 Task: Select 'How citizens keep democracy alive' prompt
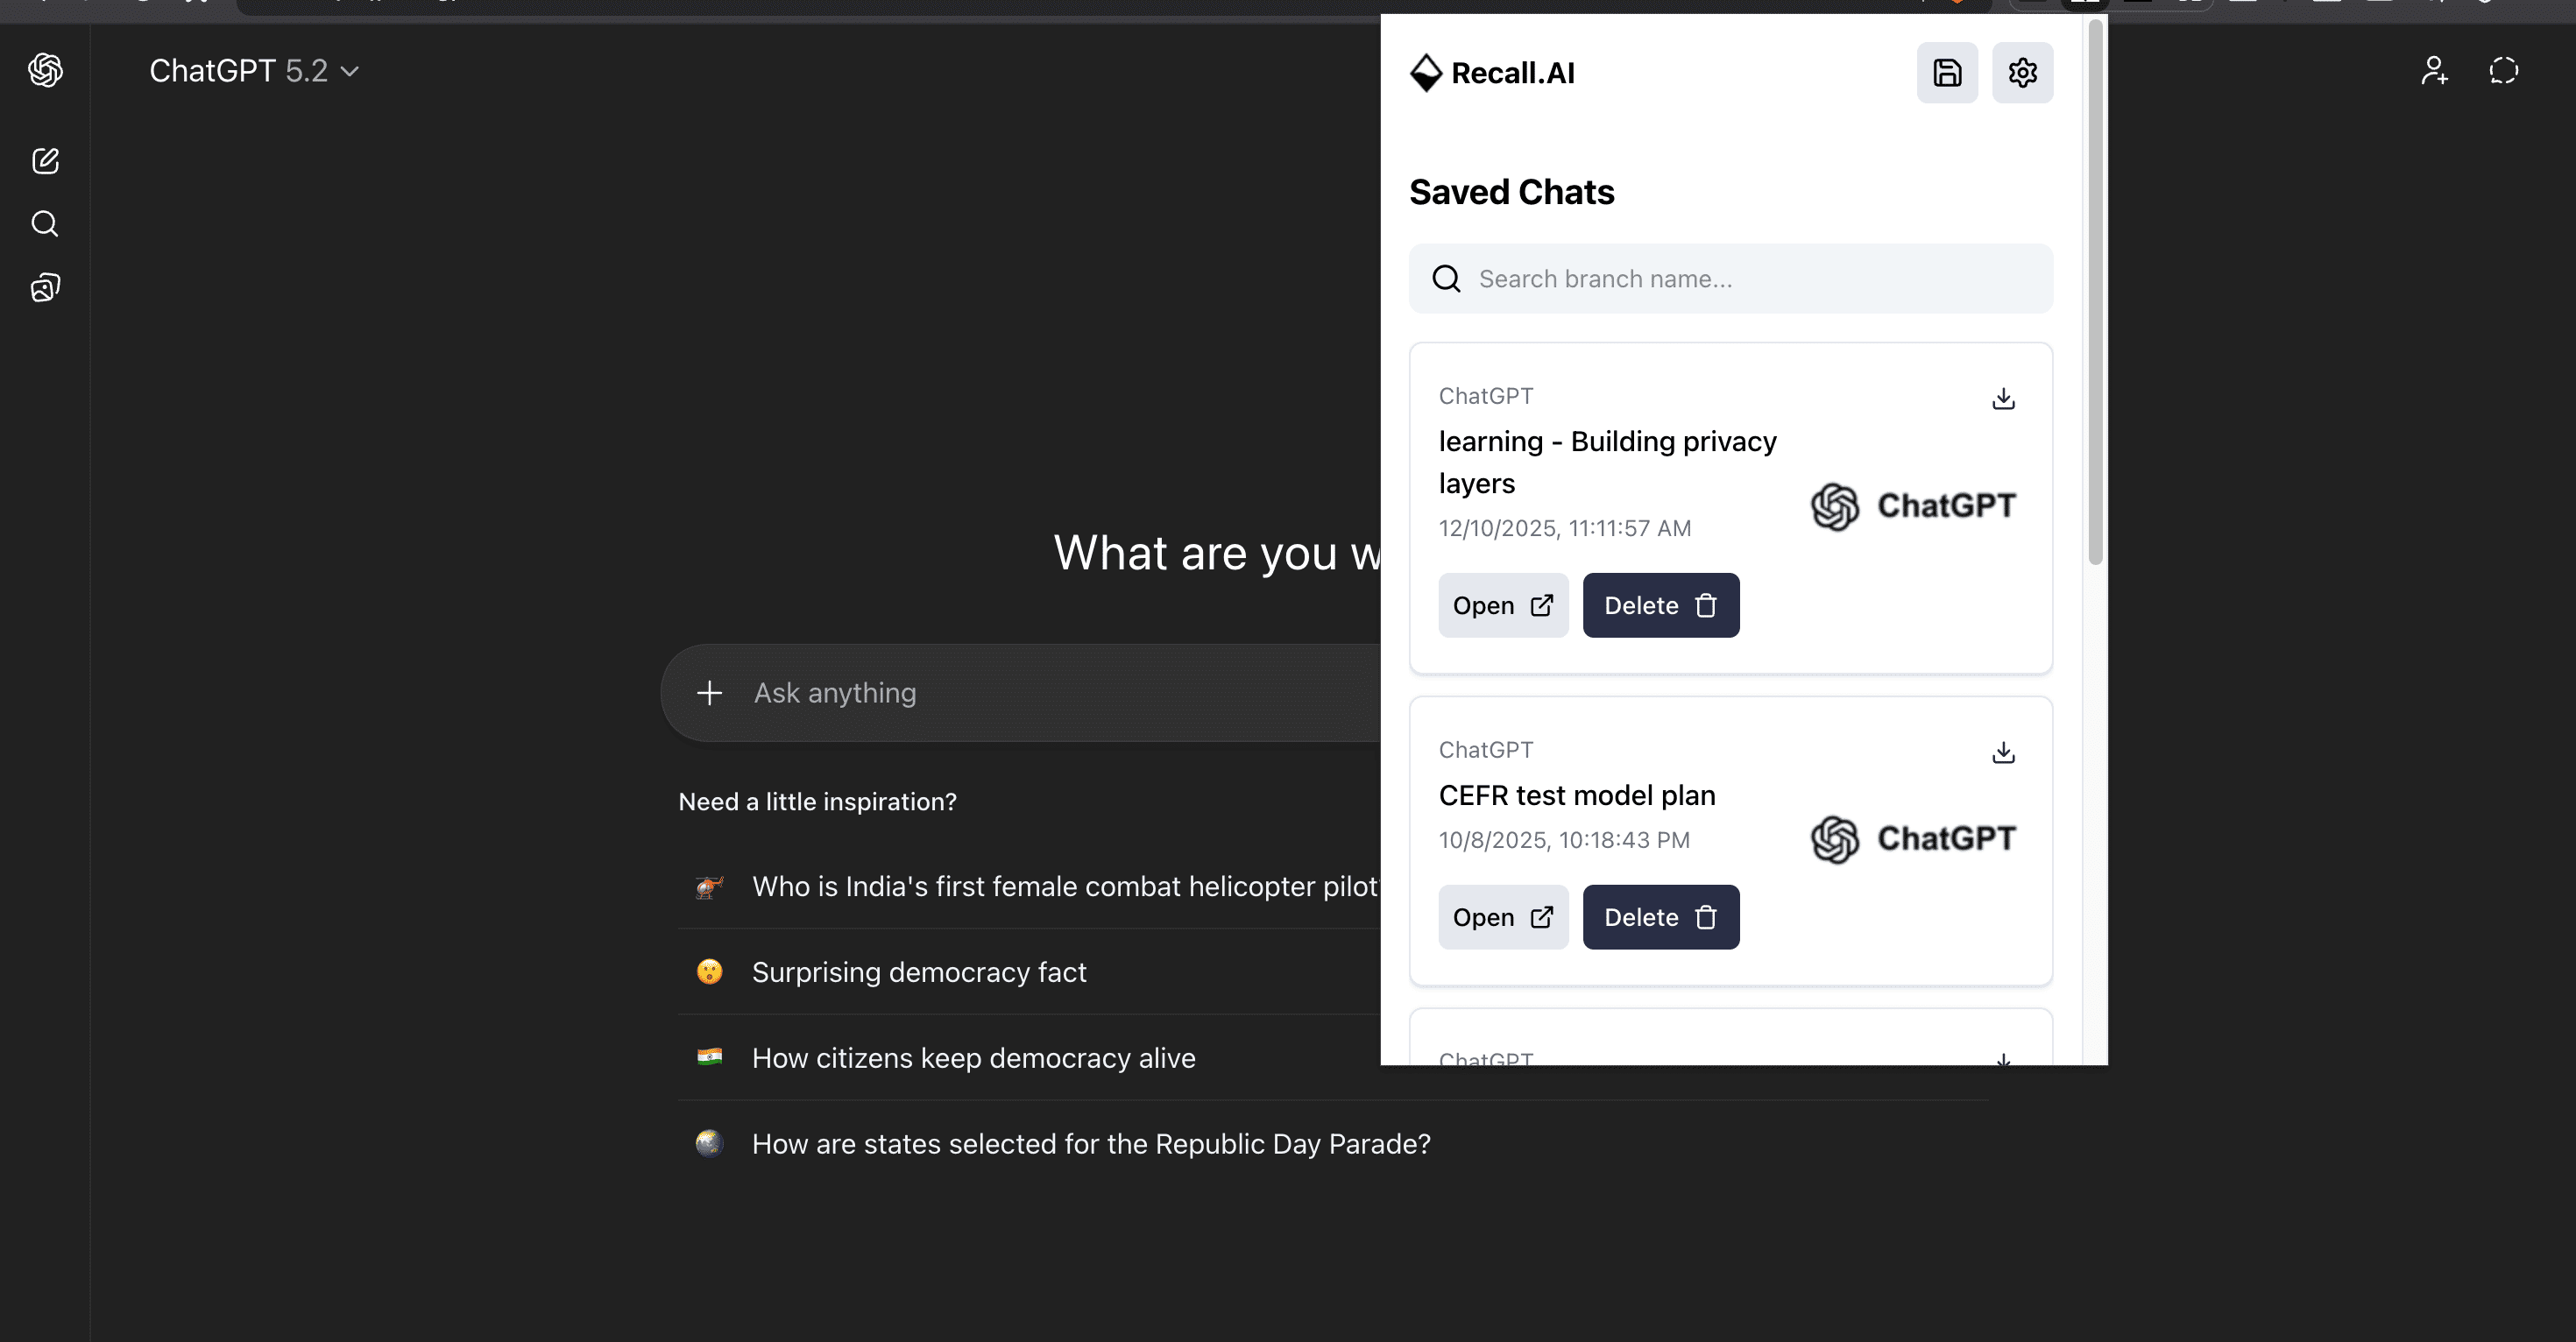[x=972, y=1057]
